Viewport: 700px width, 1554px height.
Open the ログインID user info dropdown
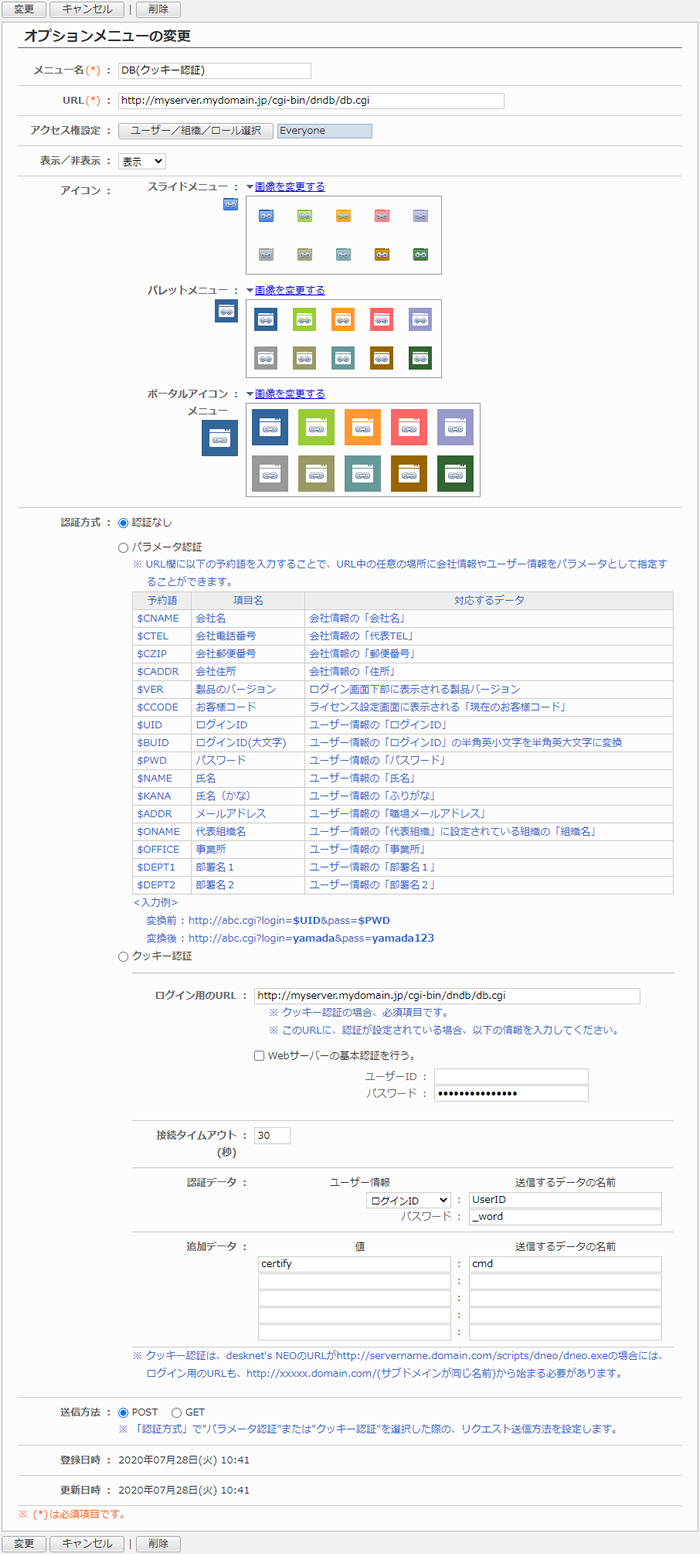[x=408, y=1200]
